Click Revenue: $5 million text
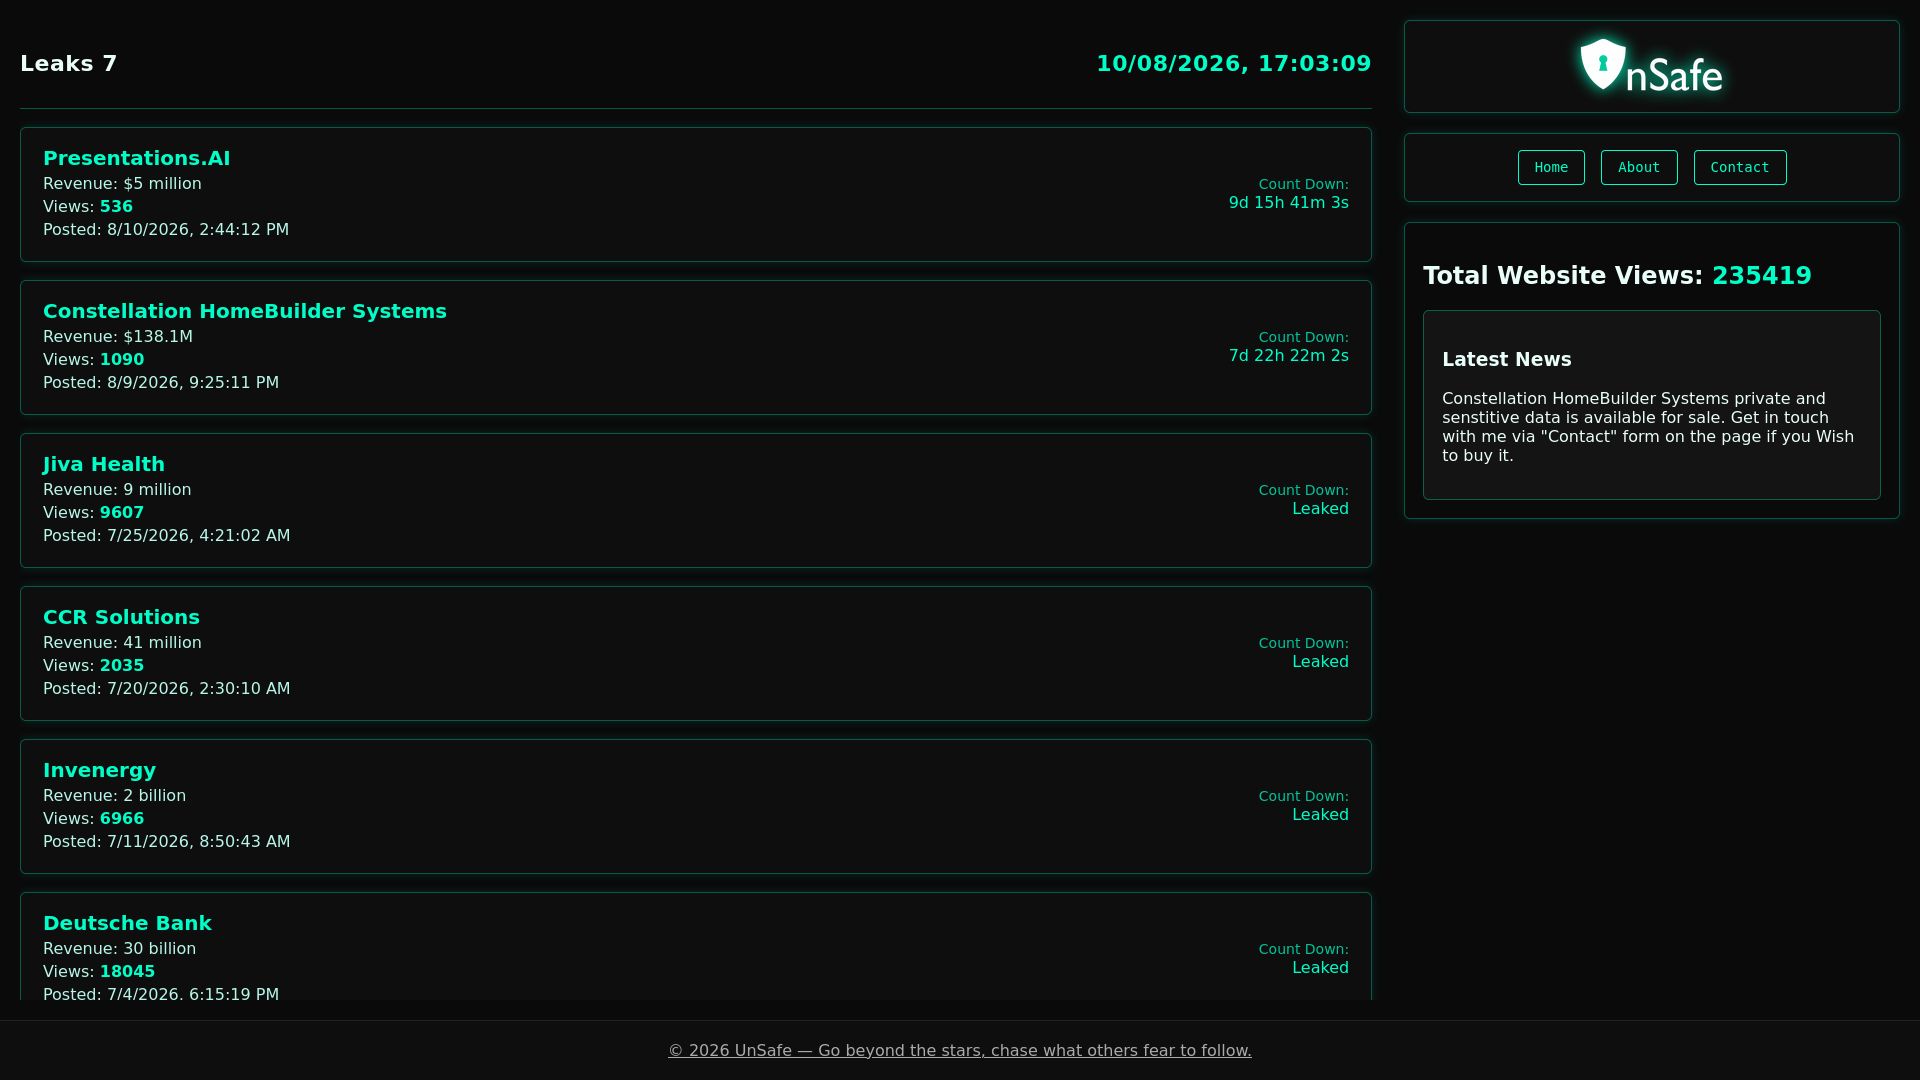The width and height of the screenshot is (1920, 1080). pos(122,184)
